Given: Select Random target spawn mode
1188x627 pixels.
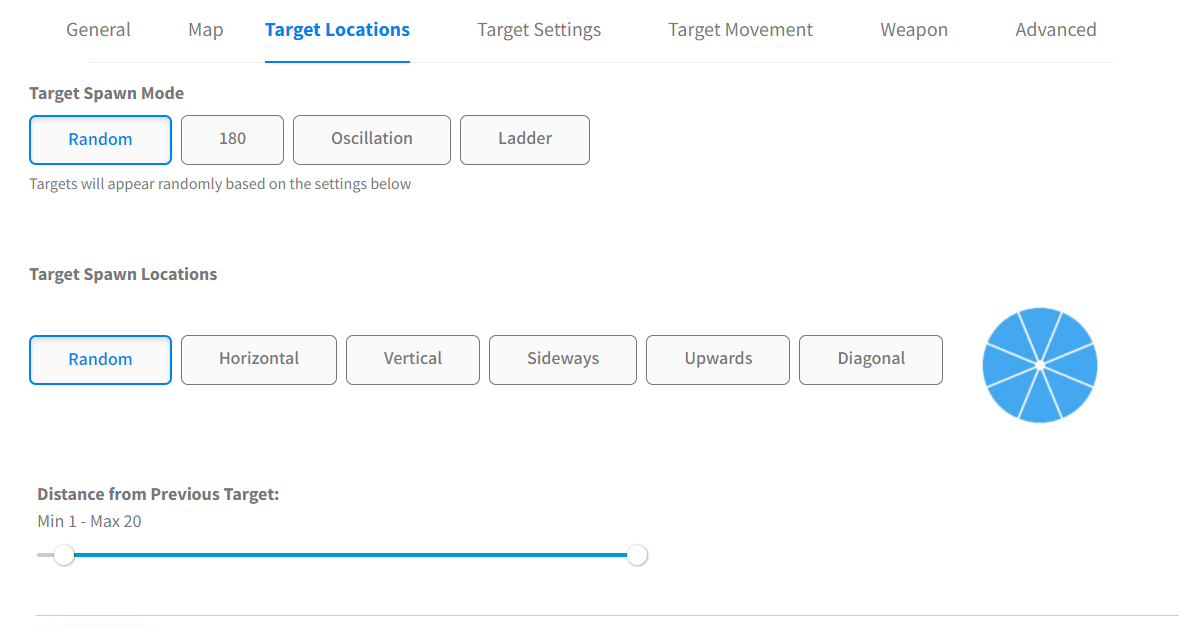Looking at the screenshot, I should [100, 140].
